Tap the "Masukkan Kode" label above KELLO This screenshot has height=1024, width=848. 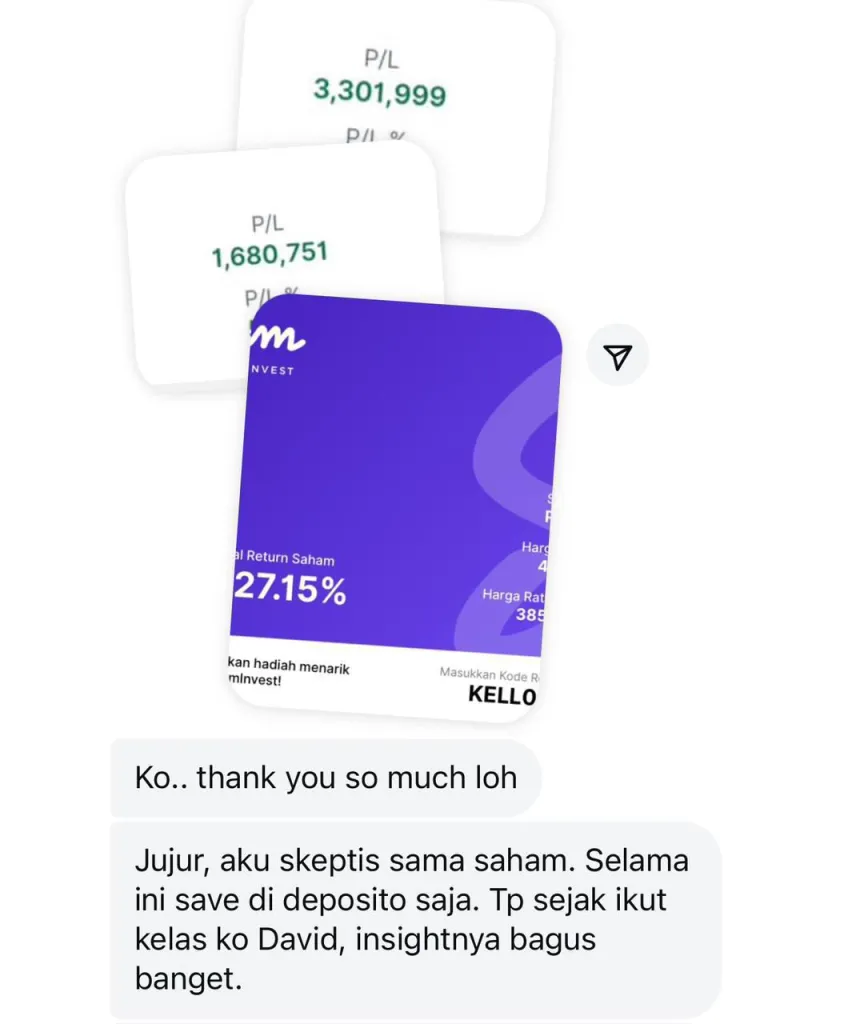pos(488,674)
